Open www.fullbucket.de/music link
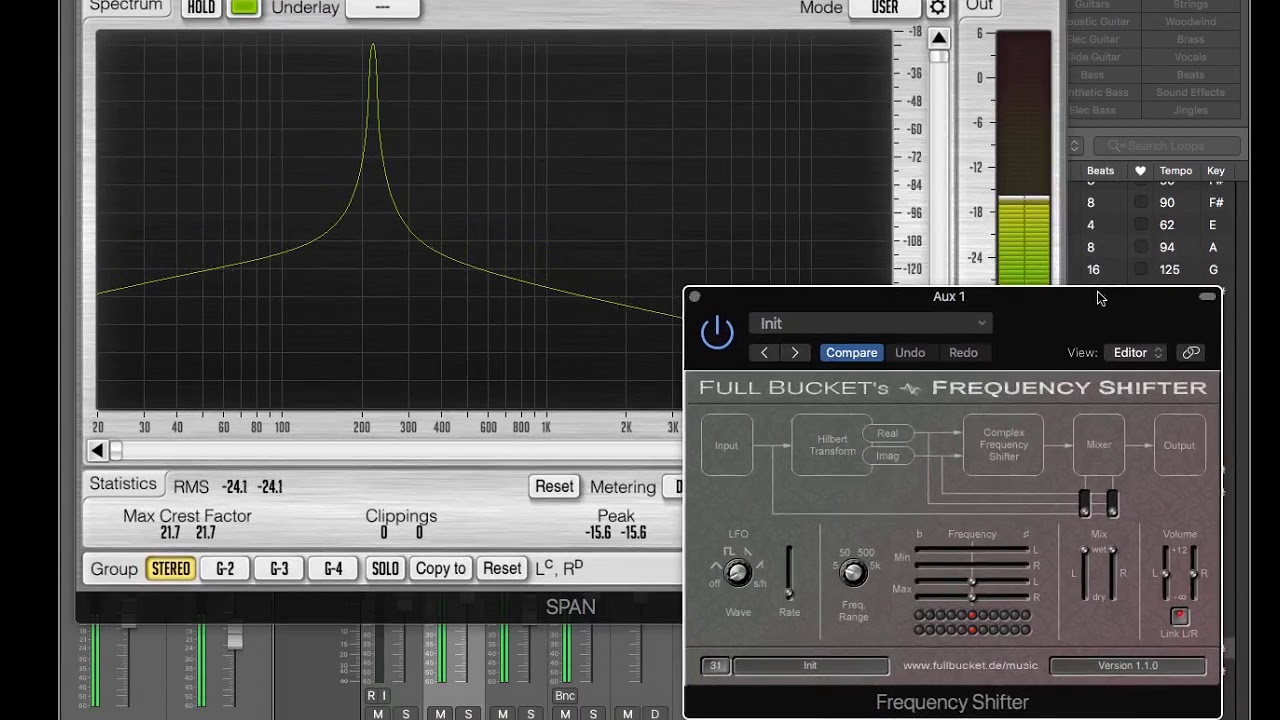 point(970,665)
